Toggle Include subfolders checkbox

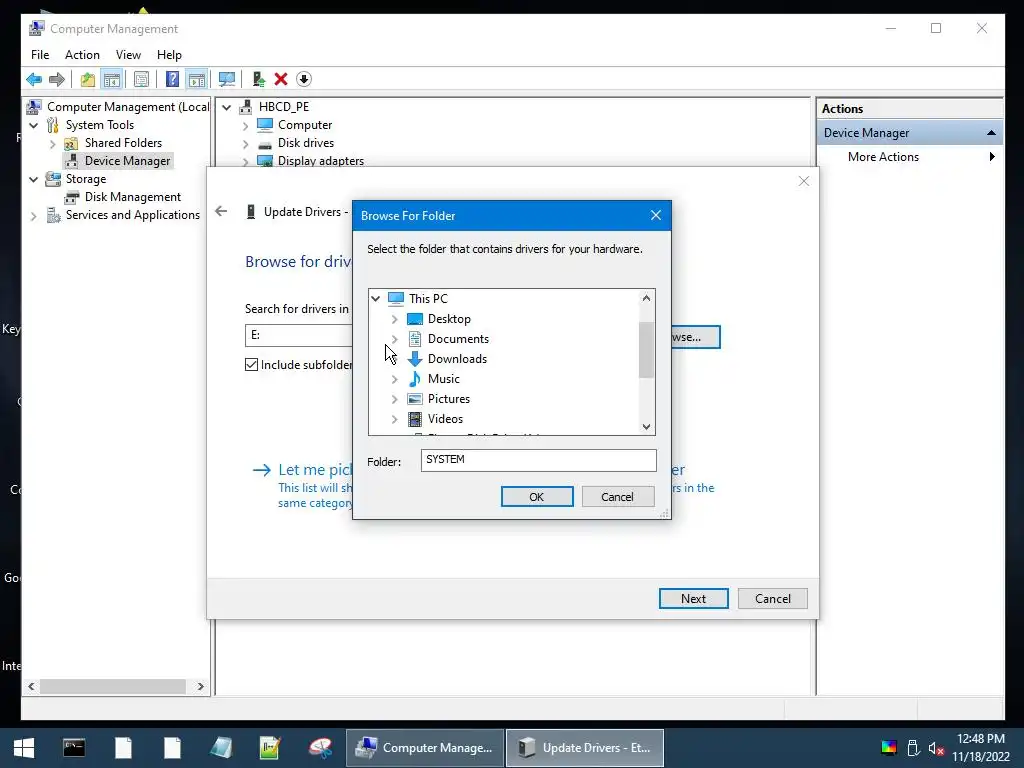(251, 364)
